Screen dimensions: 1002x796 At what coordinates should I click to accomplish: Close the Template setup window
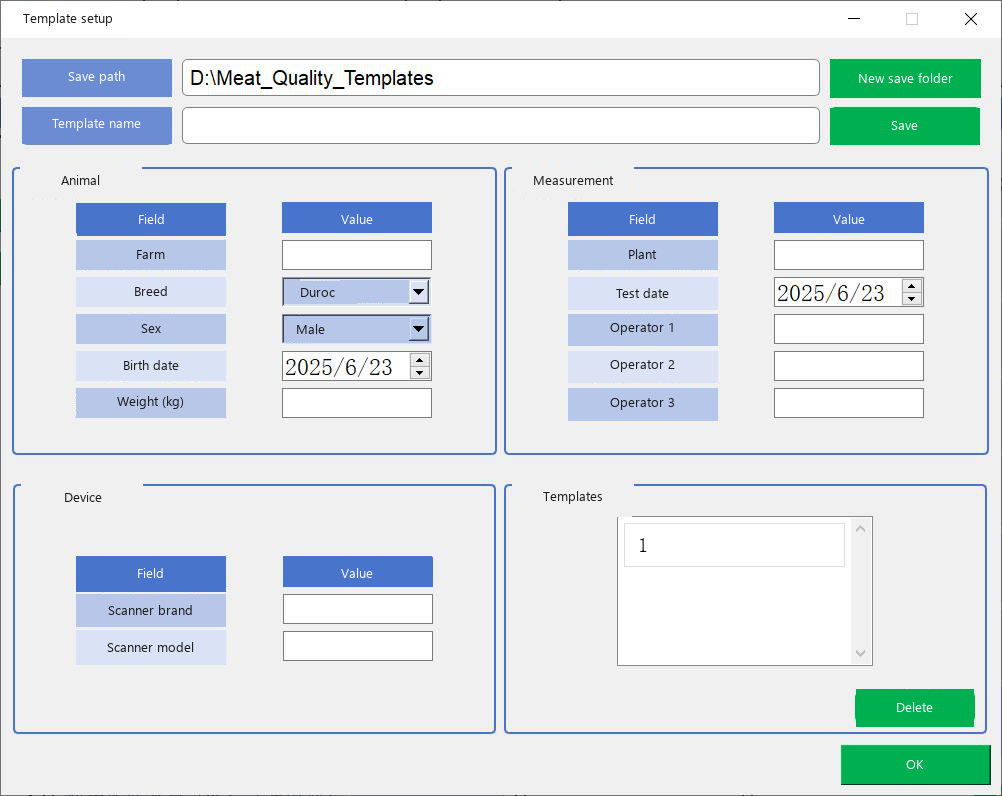coord(971,19)
